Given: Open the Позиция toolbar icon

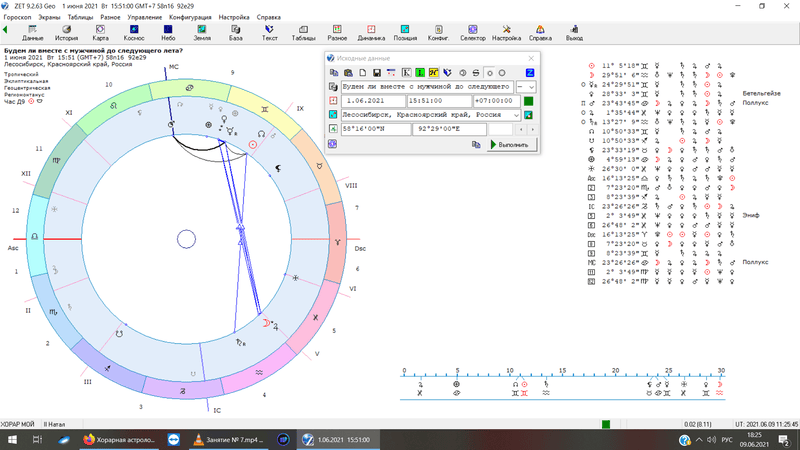Looking at the screenshot, I should click(405, 32).
